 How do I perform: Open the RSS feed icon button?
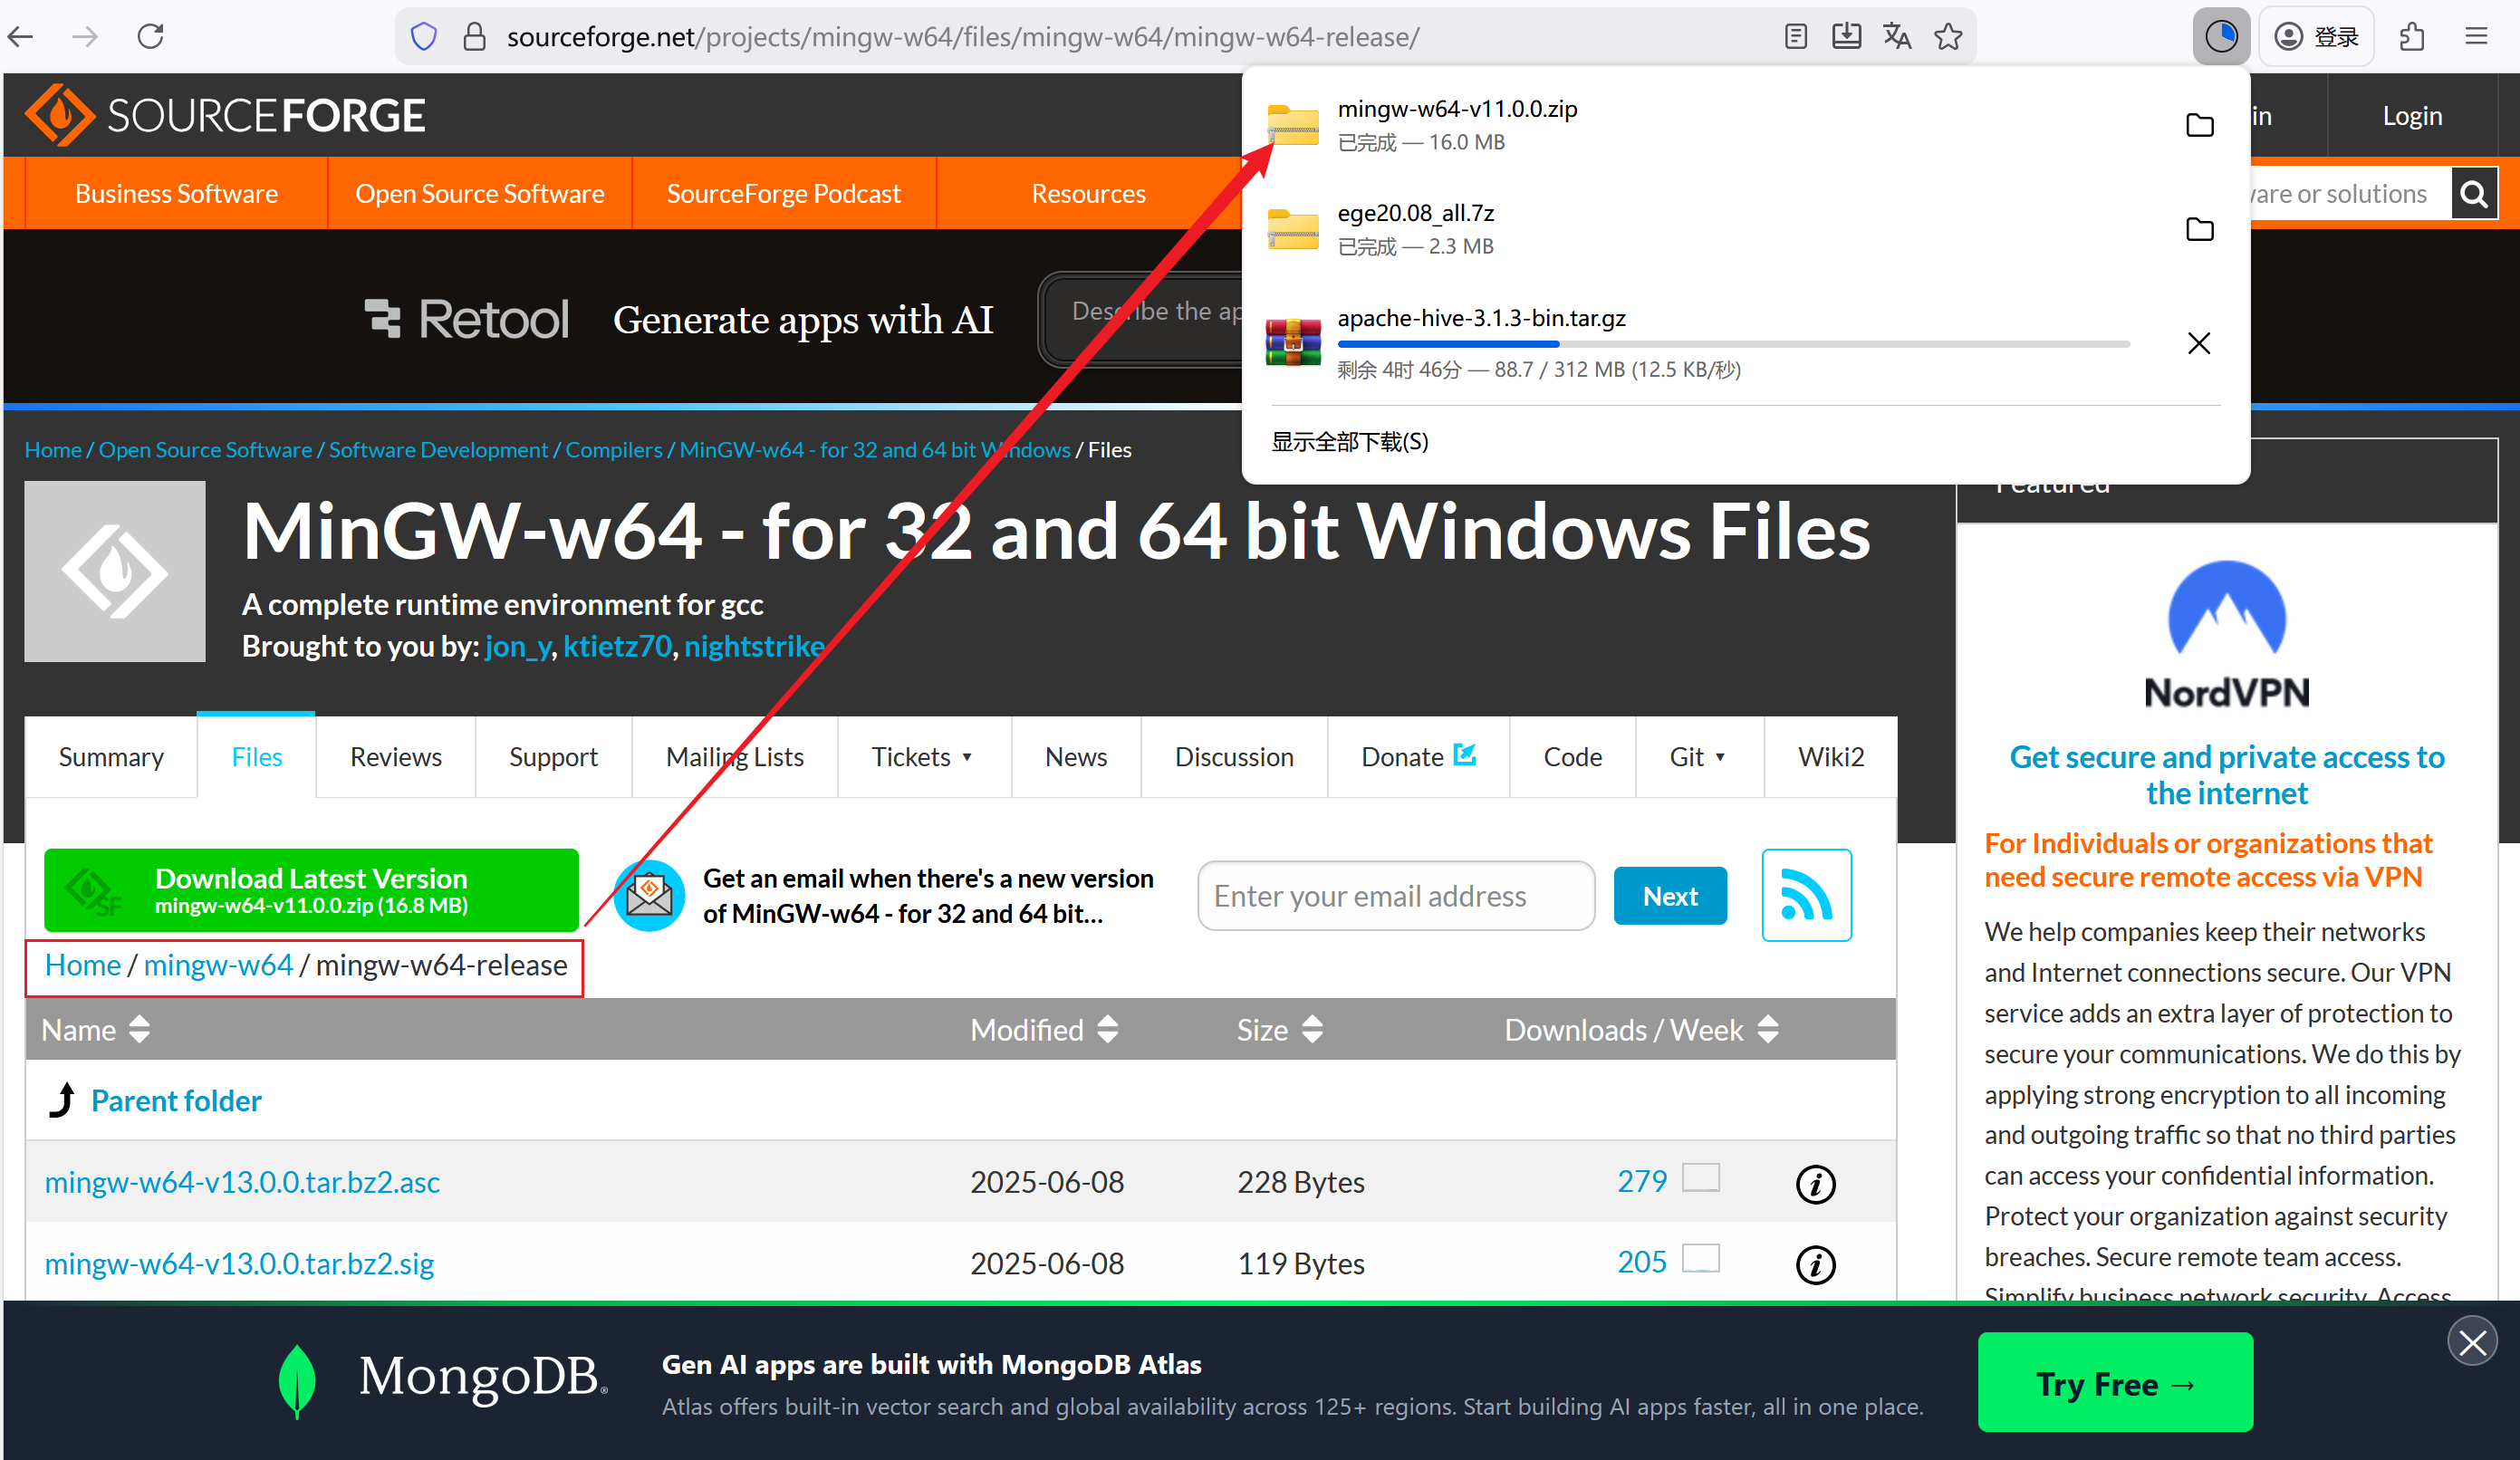coord(1806,895)
